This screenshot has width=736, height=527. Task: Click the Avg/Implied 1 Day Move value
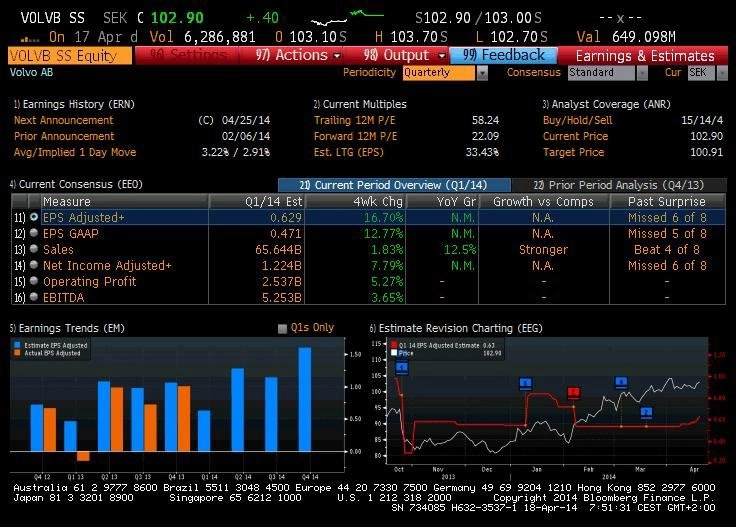coord(236,152)
